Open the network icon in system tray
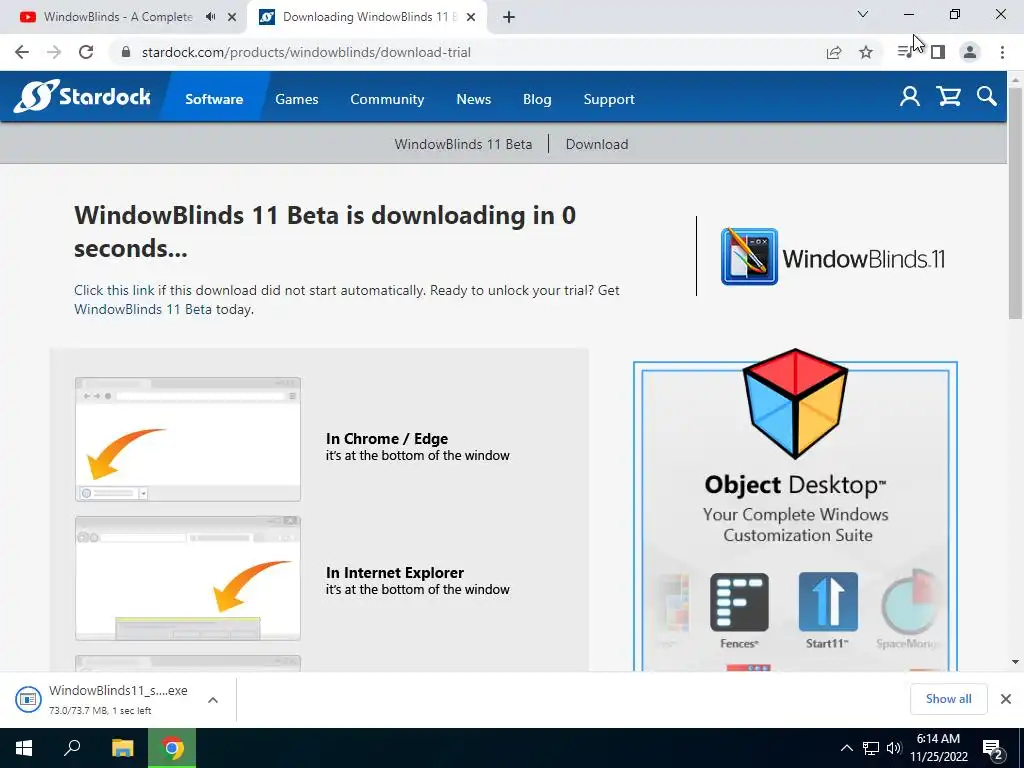1024x768 pixels. coord(871,748)
